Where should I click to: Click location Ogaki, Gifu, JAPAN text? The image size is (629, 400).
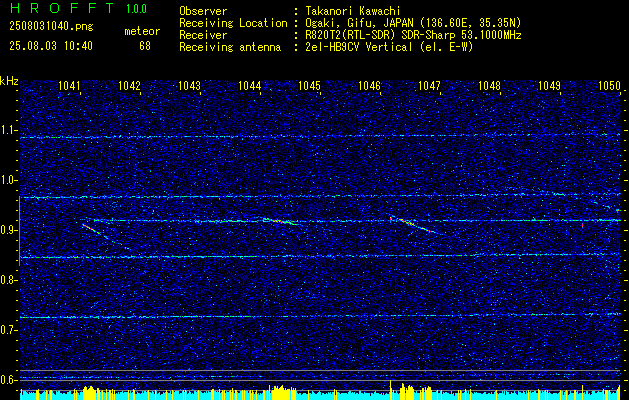click(414, 23)
